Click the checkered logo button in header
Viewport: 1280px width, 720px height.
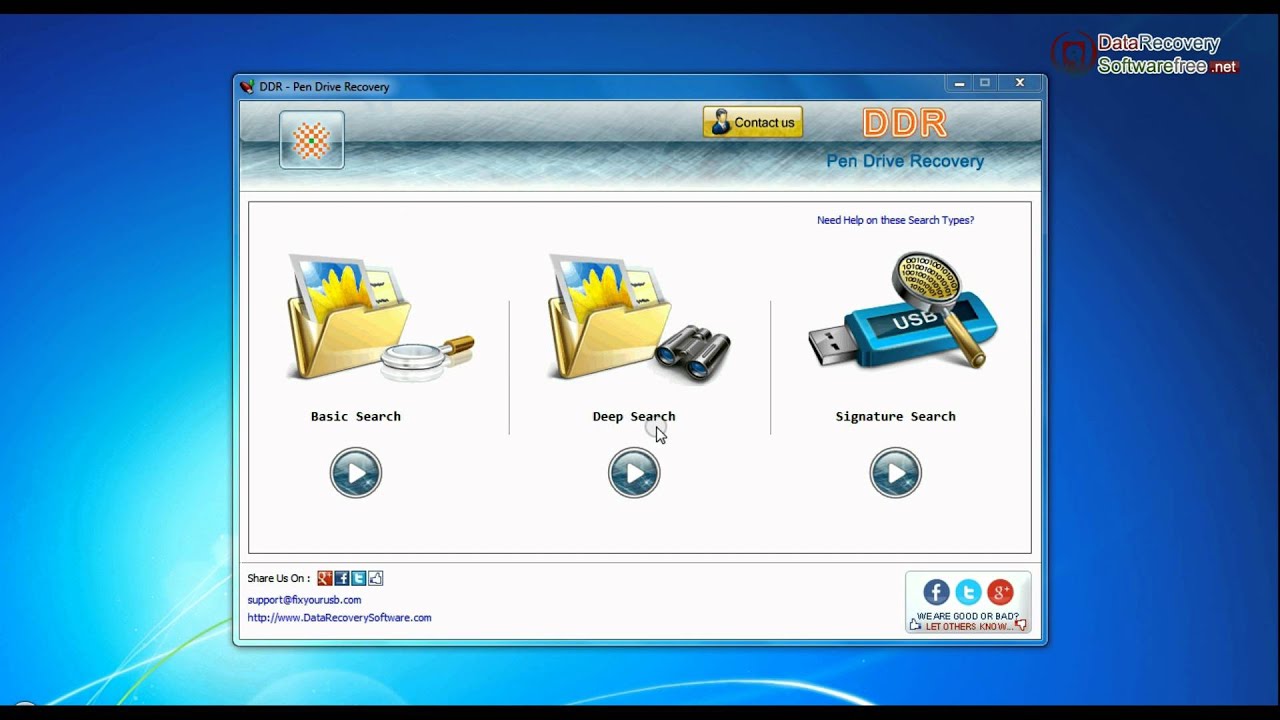[312, 140]
